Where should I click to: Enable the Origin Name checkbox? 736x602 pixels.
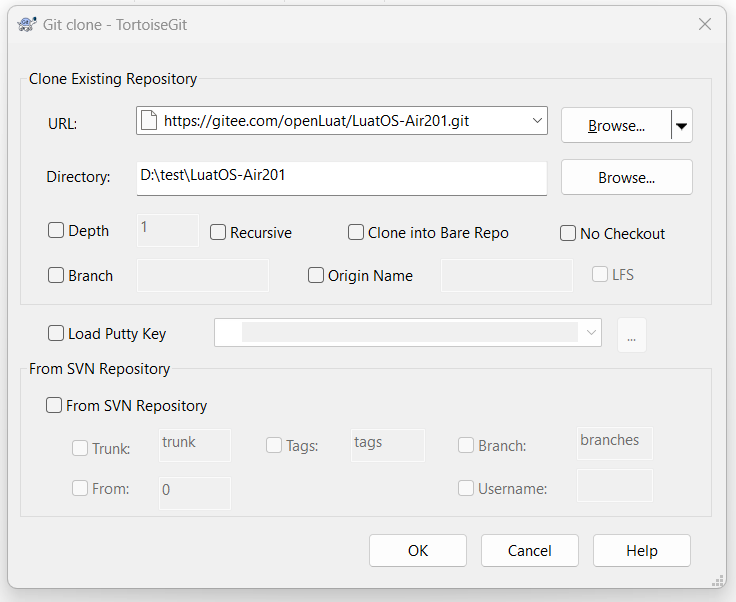pos(316,275)
